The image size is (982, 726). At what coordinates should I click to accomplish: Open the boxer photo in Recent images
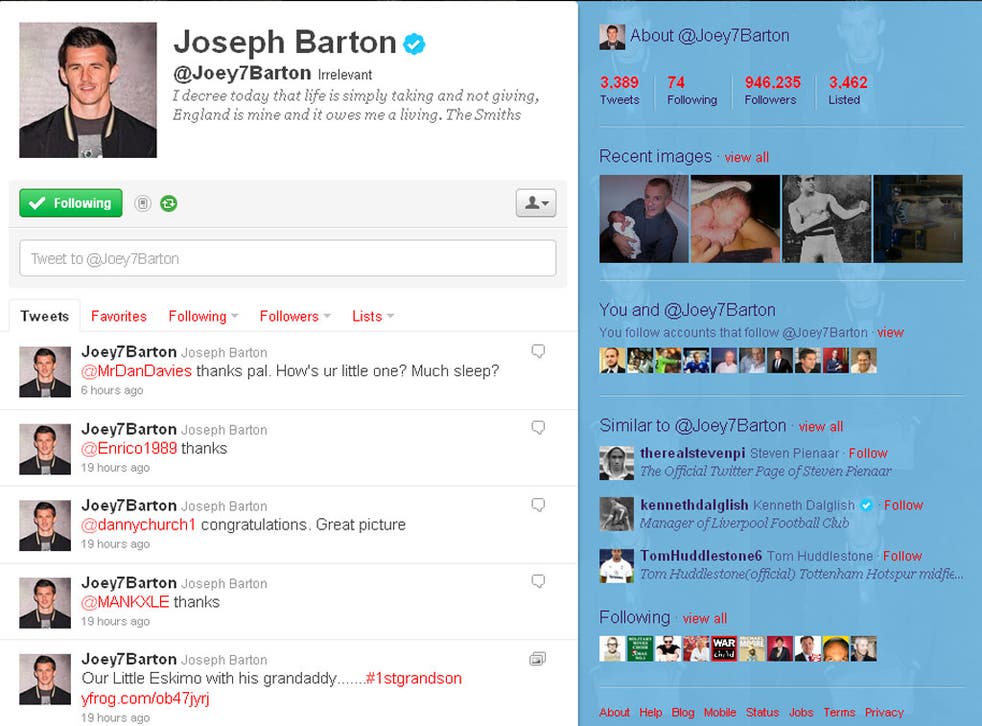tap(826, 219)
